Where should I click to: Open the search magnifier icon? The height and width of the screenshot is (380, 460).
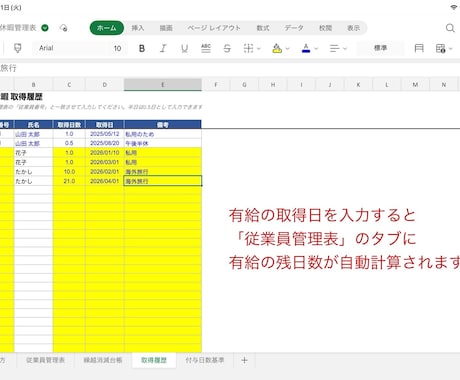(450, 28)
